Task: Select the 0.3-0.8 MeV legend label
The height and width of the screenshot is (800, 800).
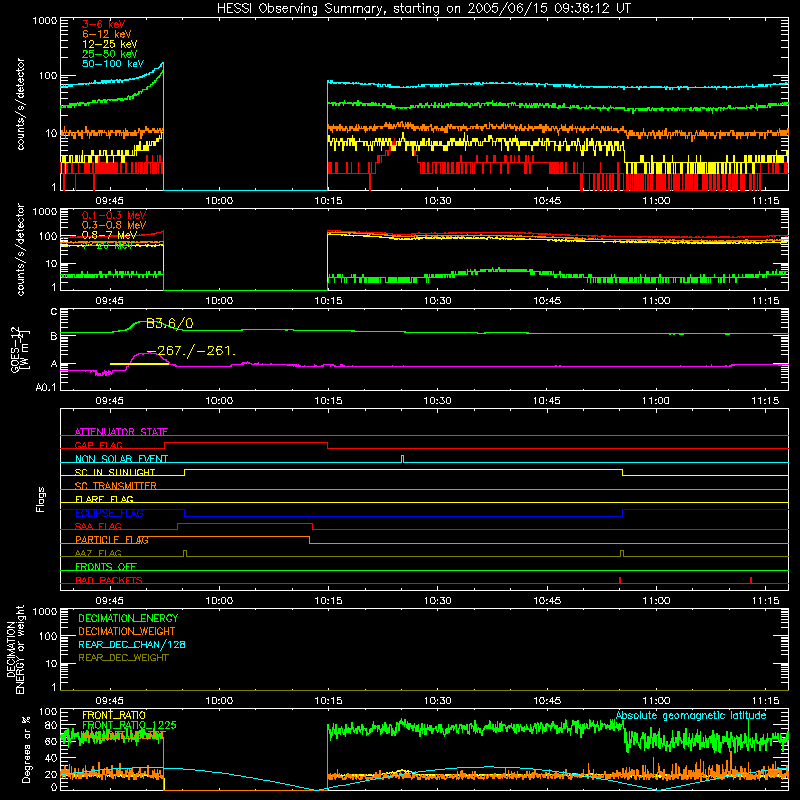Action: [x=114, y=225]
